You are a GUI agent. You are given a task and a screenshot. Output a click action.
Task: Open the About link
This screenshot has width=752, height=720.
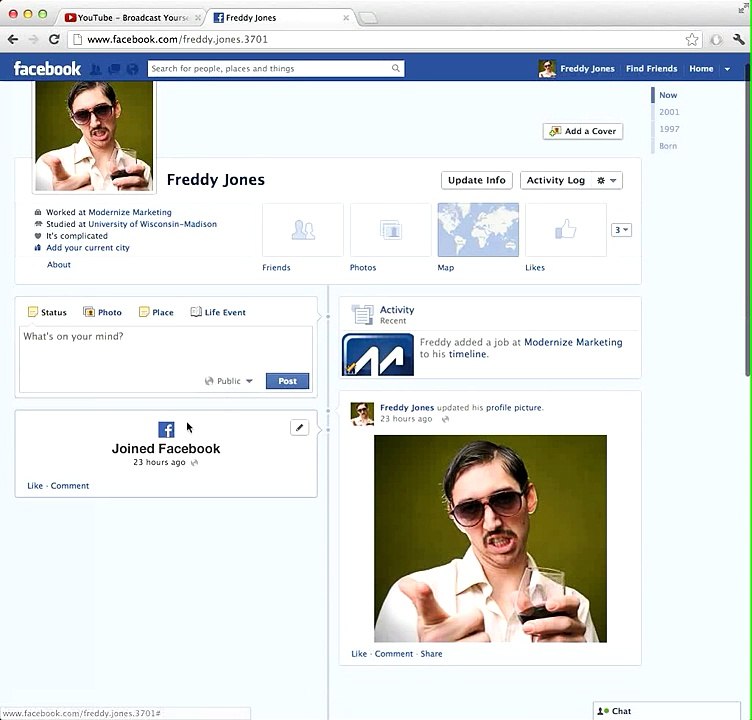[x=59, y=264]
